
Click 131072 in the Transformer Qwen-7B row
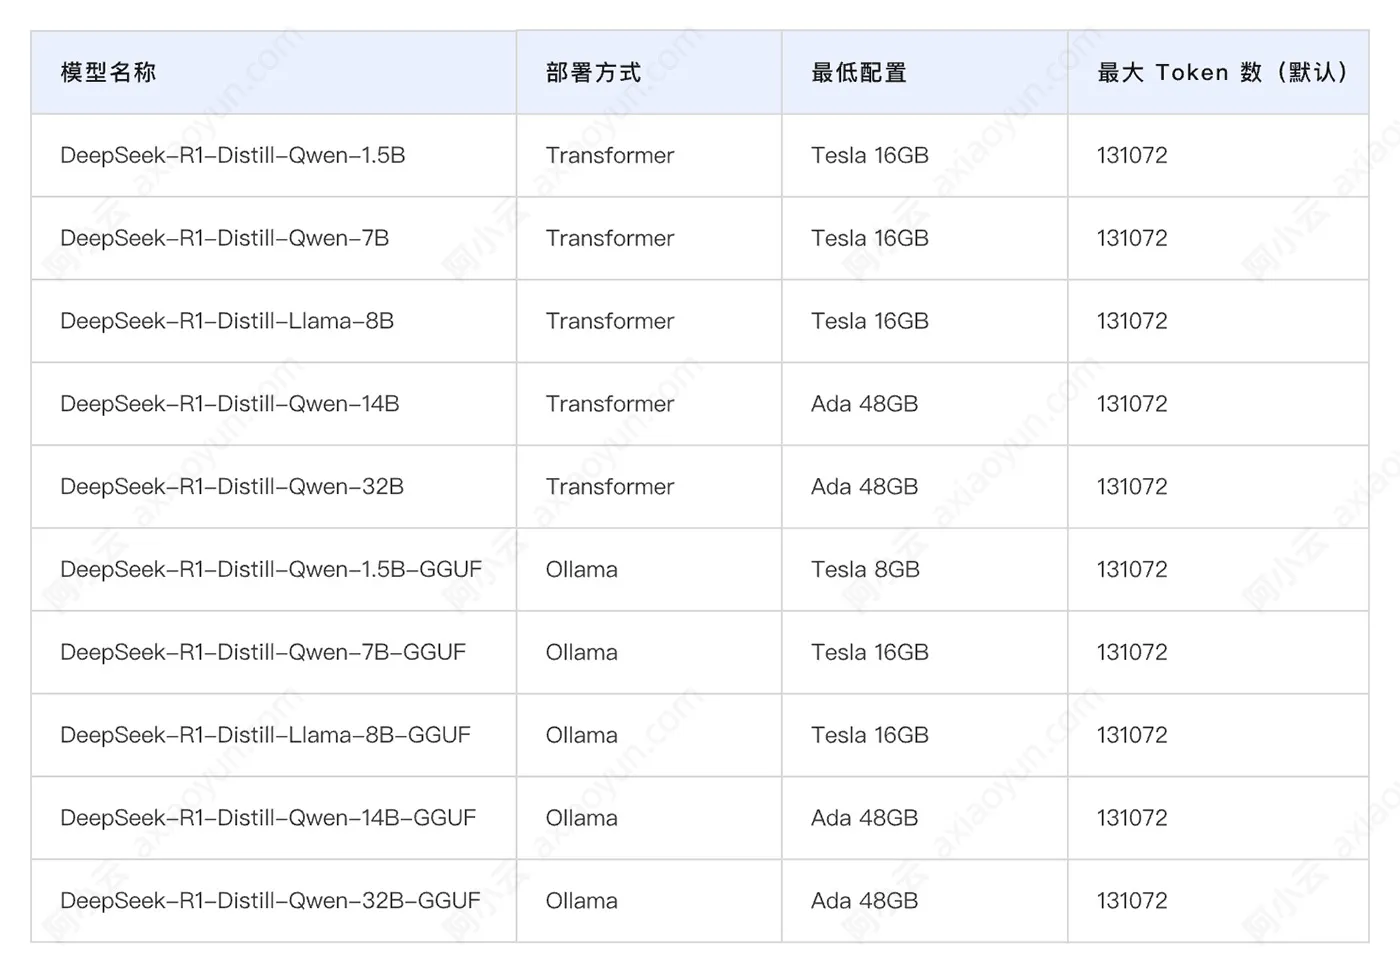coord(1132,238)
